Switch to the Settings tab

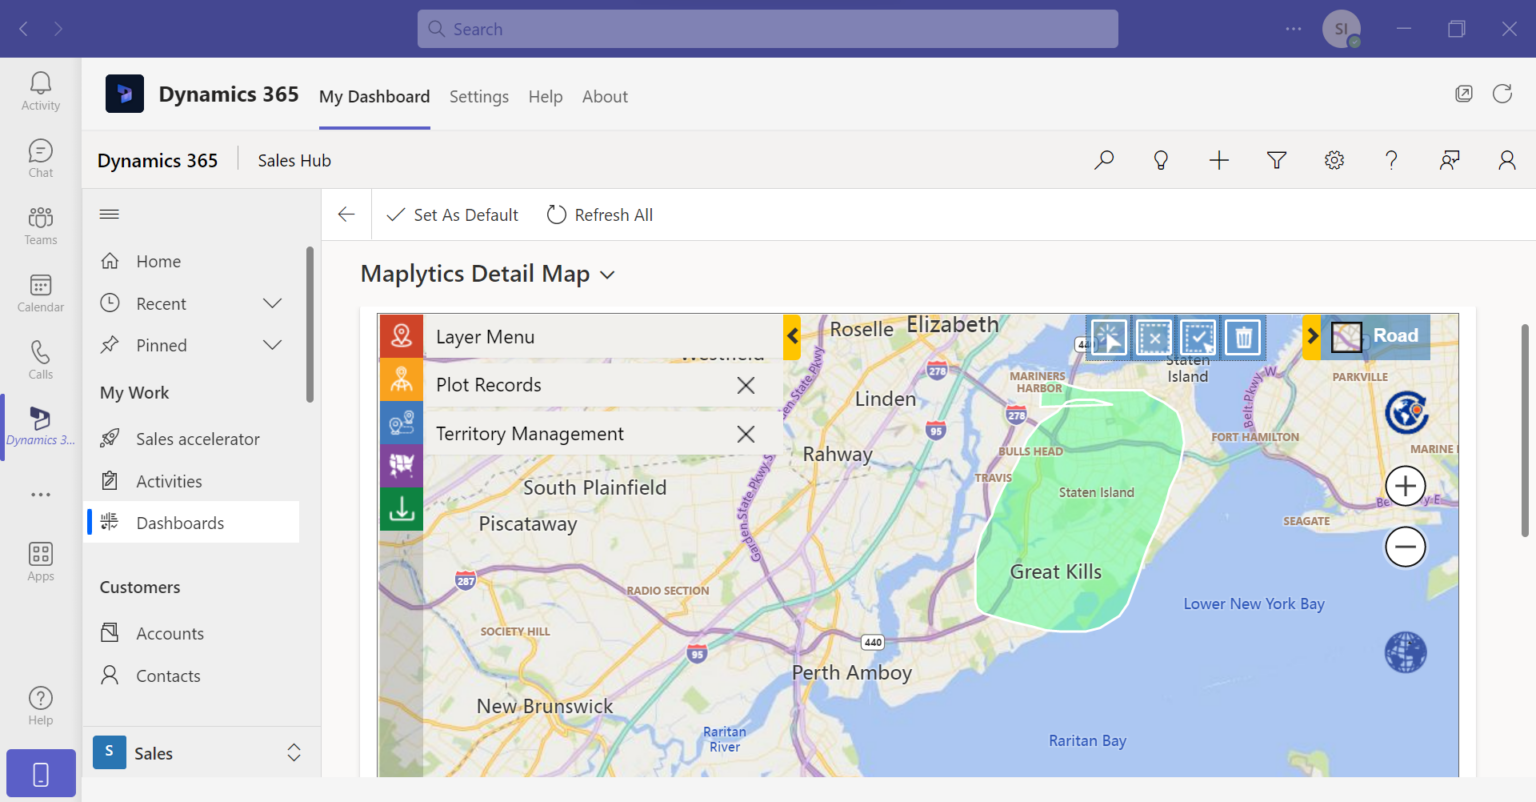pos(479,96)
